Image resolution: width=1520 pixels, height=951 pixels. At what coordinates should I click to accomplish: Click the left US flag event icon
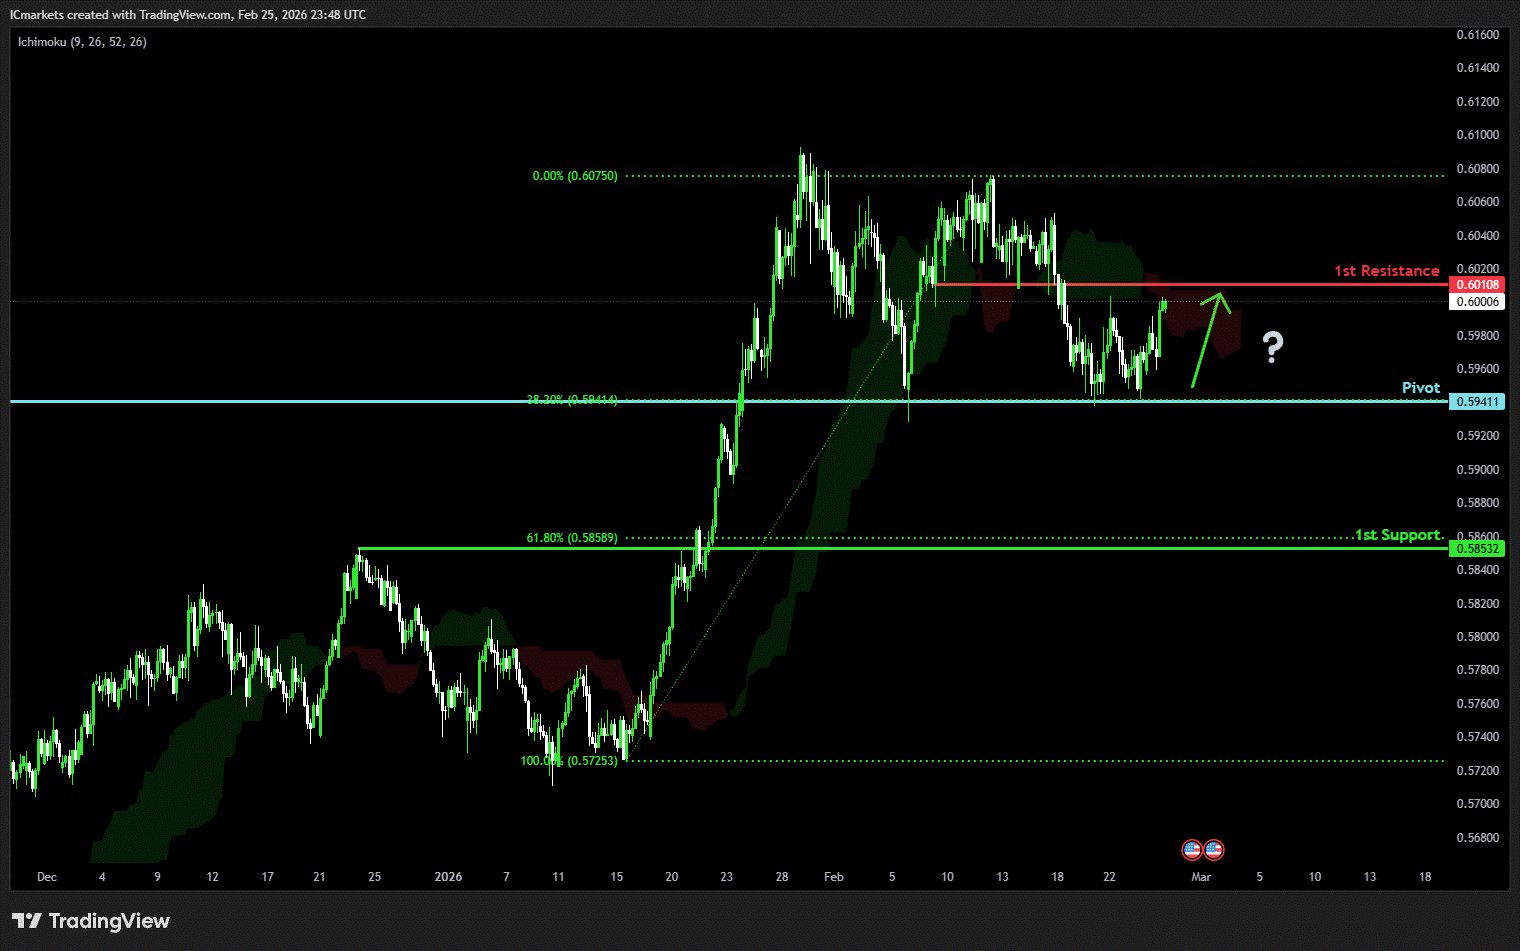pyautogui.click(x=1191, y=850)
